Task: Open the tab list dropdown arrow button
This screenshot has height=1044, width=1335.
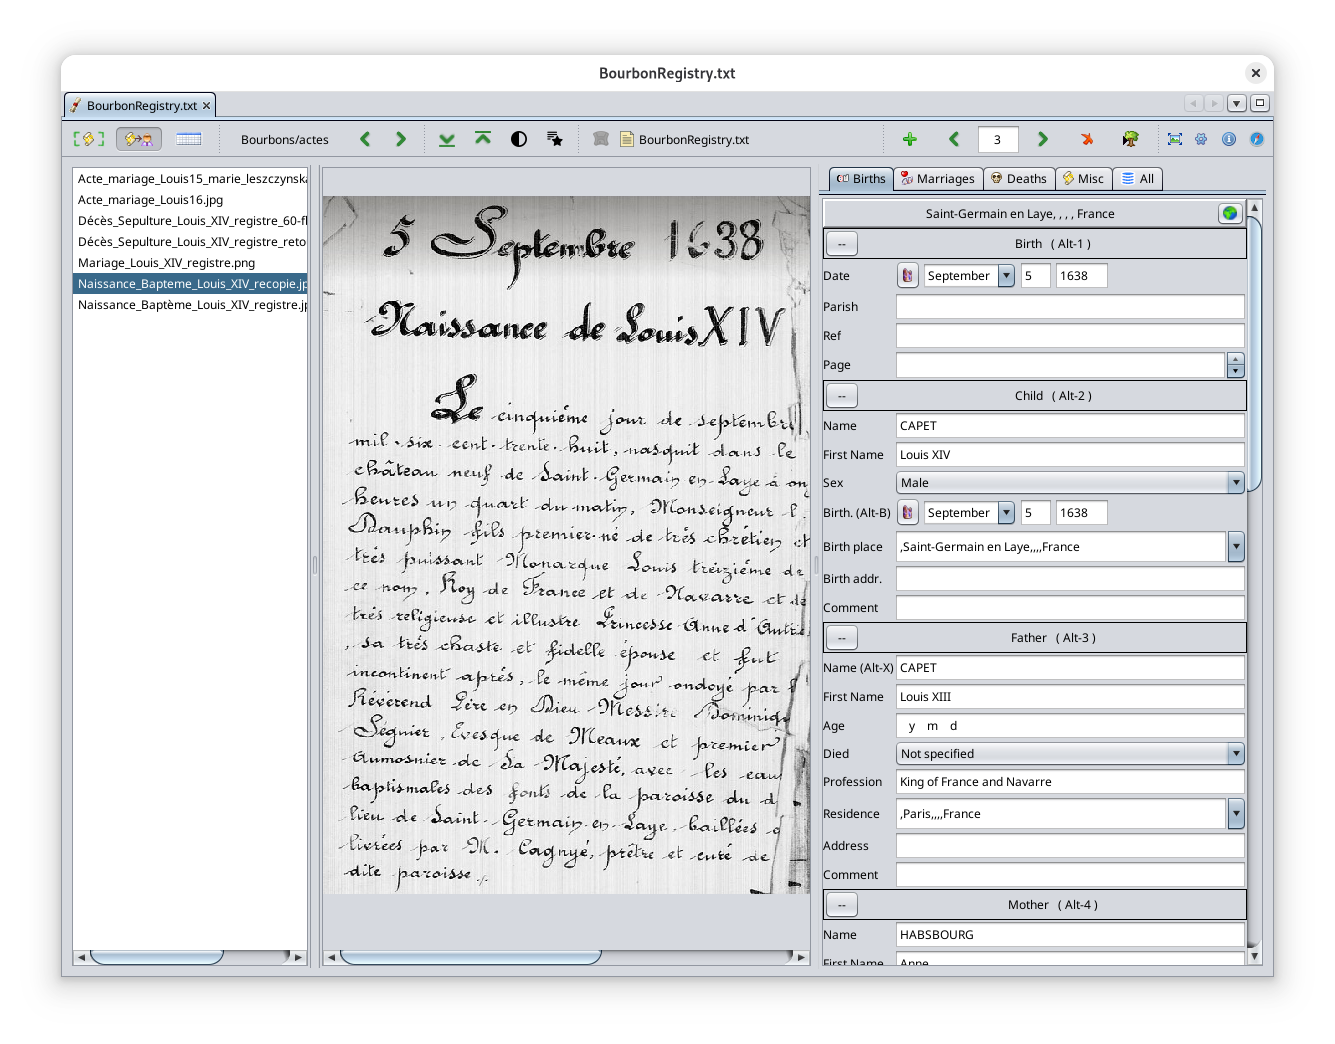Action: 1237,103
